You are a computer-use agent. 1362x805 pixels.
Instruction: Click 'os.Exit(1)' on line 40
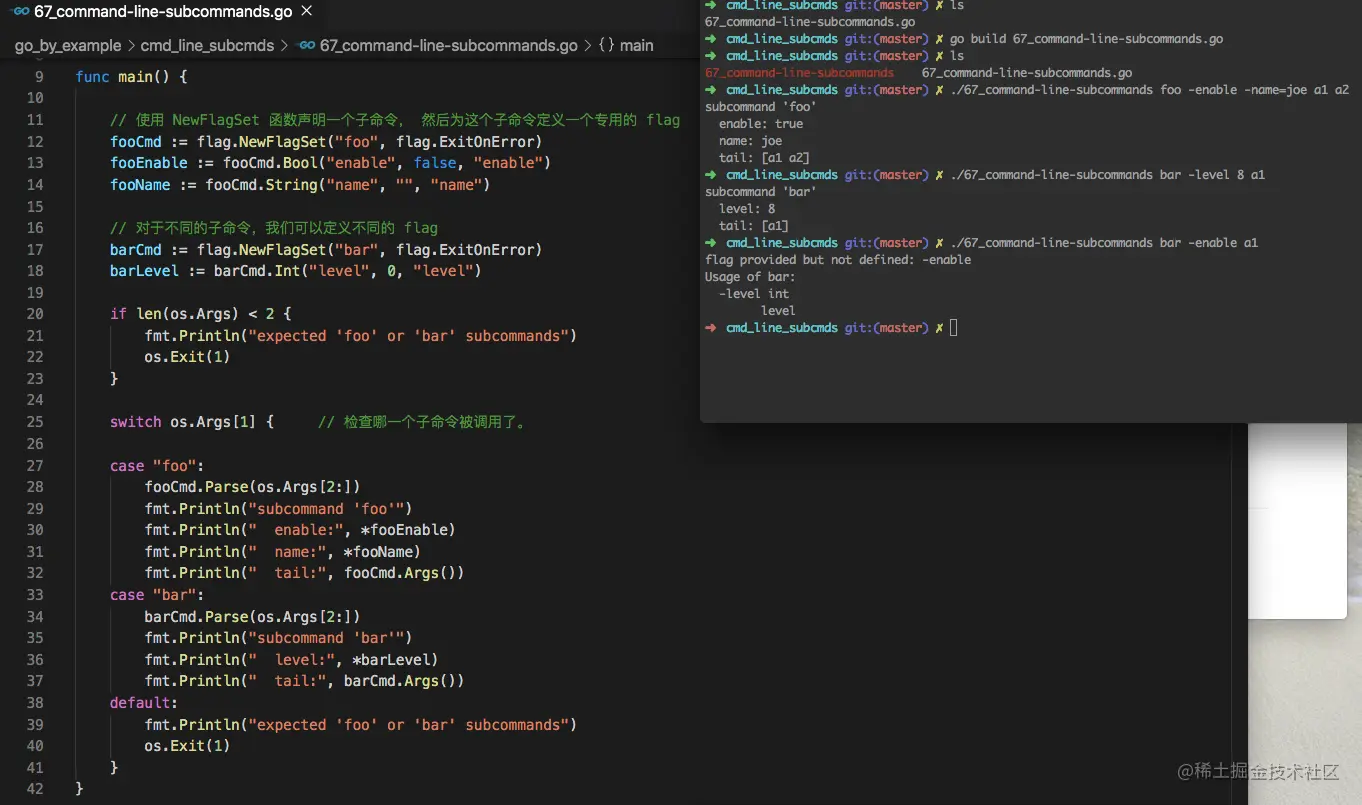(187, 746)
